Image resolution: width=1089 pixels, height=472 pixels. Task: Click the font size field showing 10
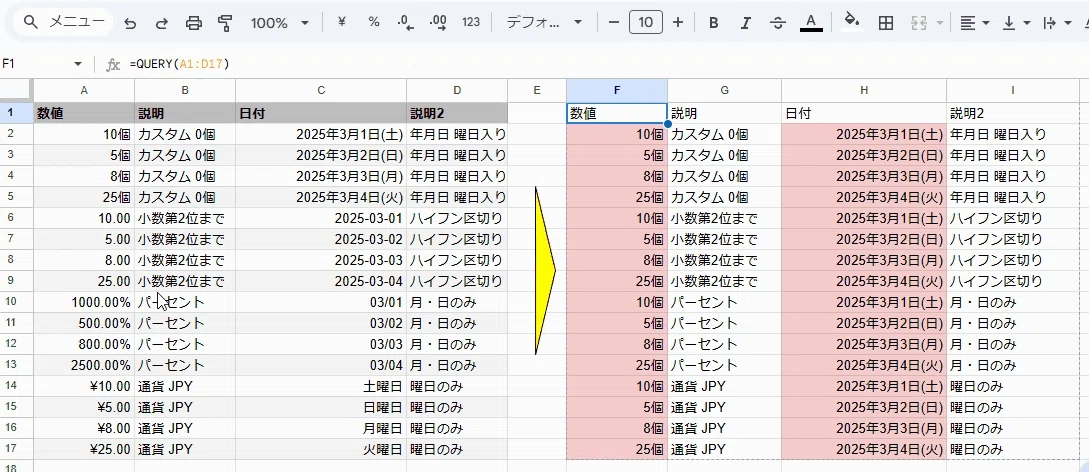[646, 22]
